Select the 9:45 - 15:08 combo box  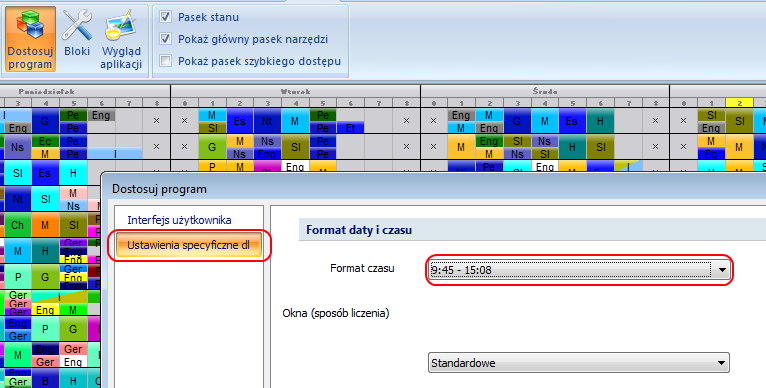(578, 270)
